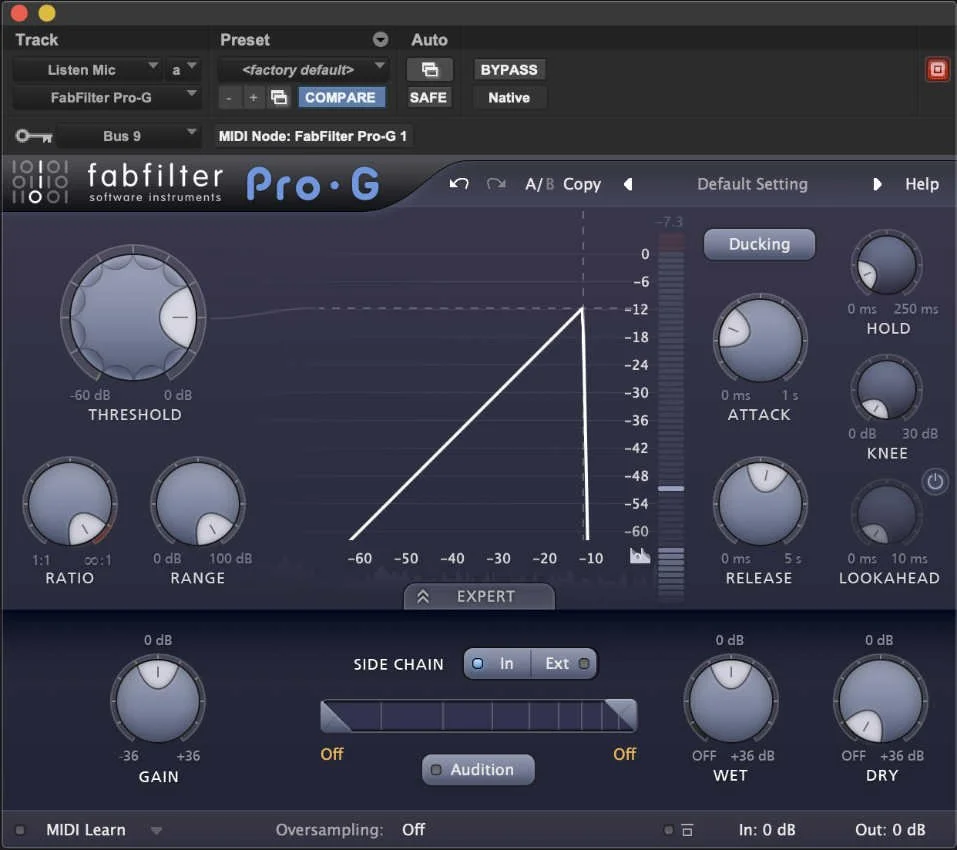This screenshot has width=957, height=850.
Task: Click the side chain filter band slider
Action: (x=478, y=716)
